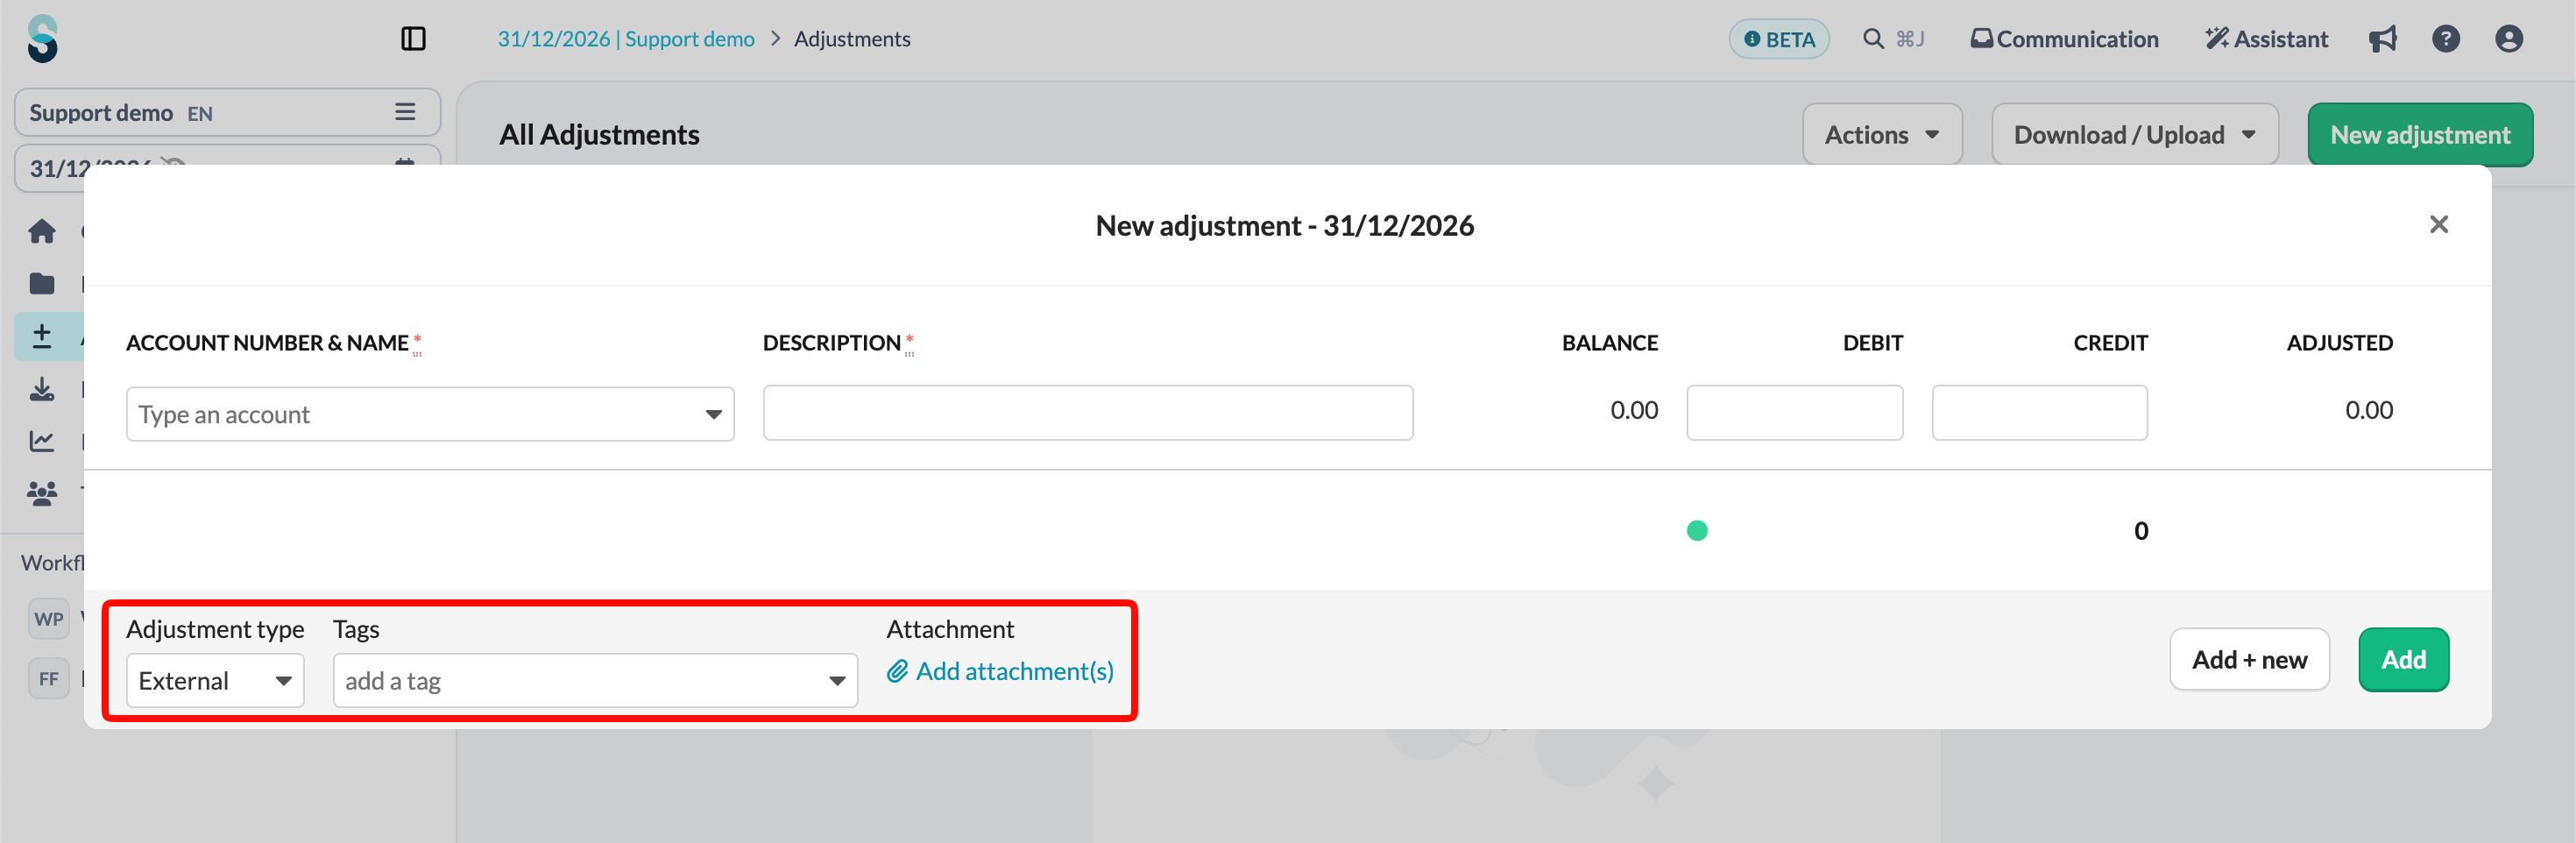
Task: Open the team members icon in sidebar
Action: tap(42, 493)
